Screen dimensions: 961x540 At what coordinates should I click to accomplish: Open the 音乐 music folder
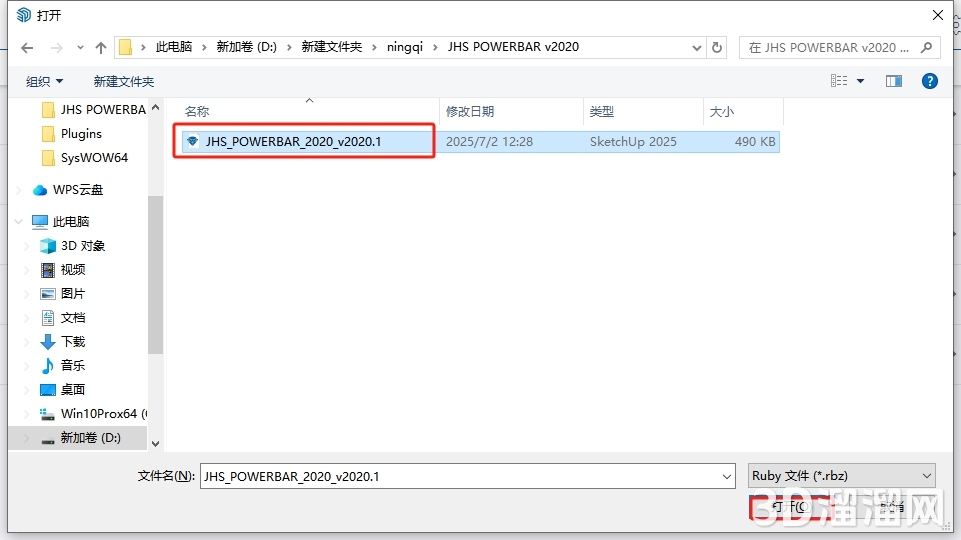(73, 366)
